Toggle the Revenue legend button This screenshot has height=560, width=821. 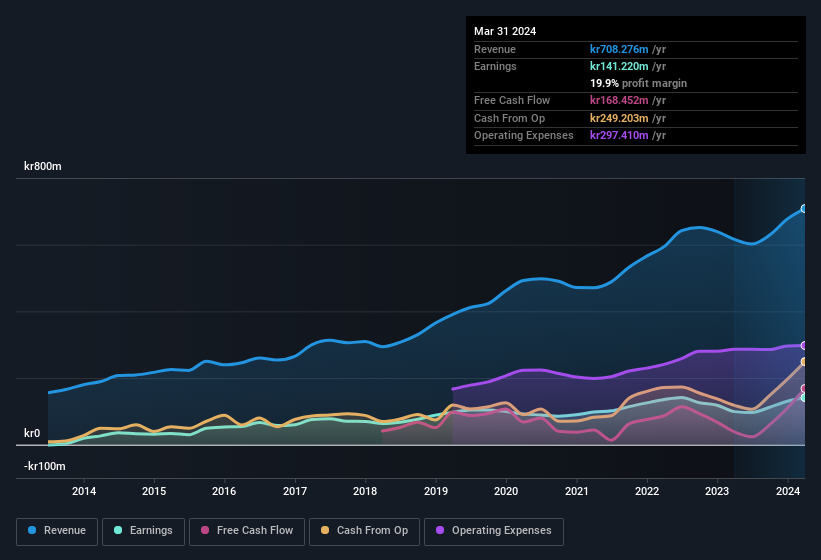point(57,531)
